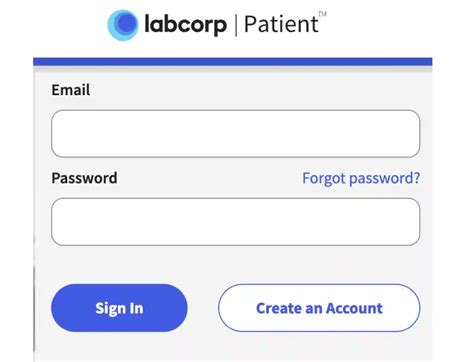Click the white space left of Labcorp logo
Viewport: 474px width, 362px height.
[53, 25]
